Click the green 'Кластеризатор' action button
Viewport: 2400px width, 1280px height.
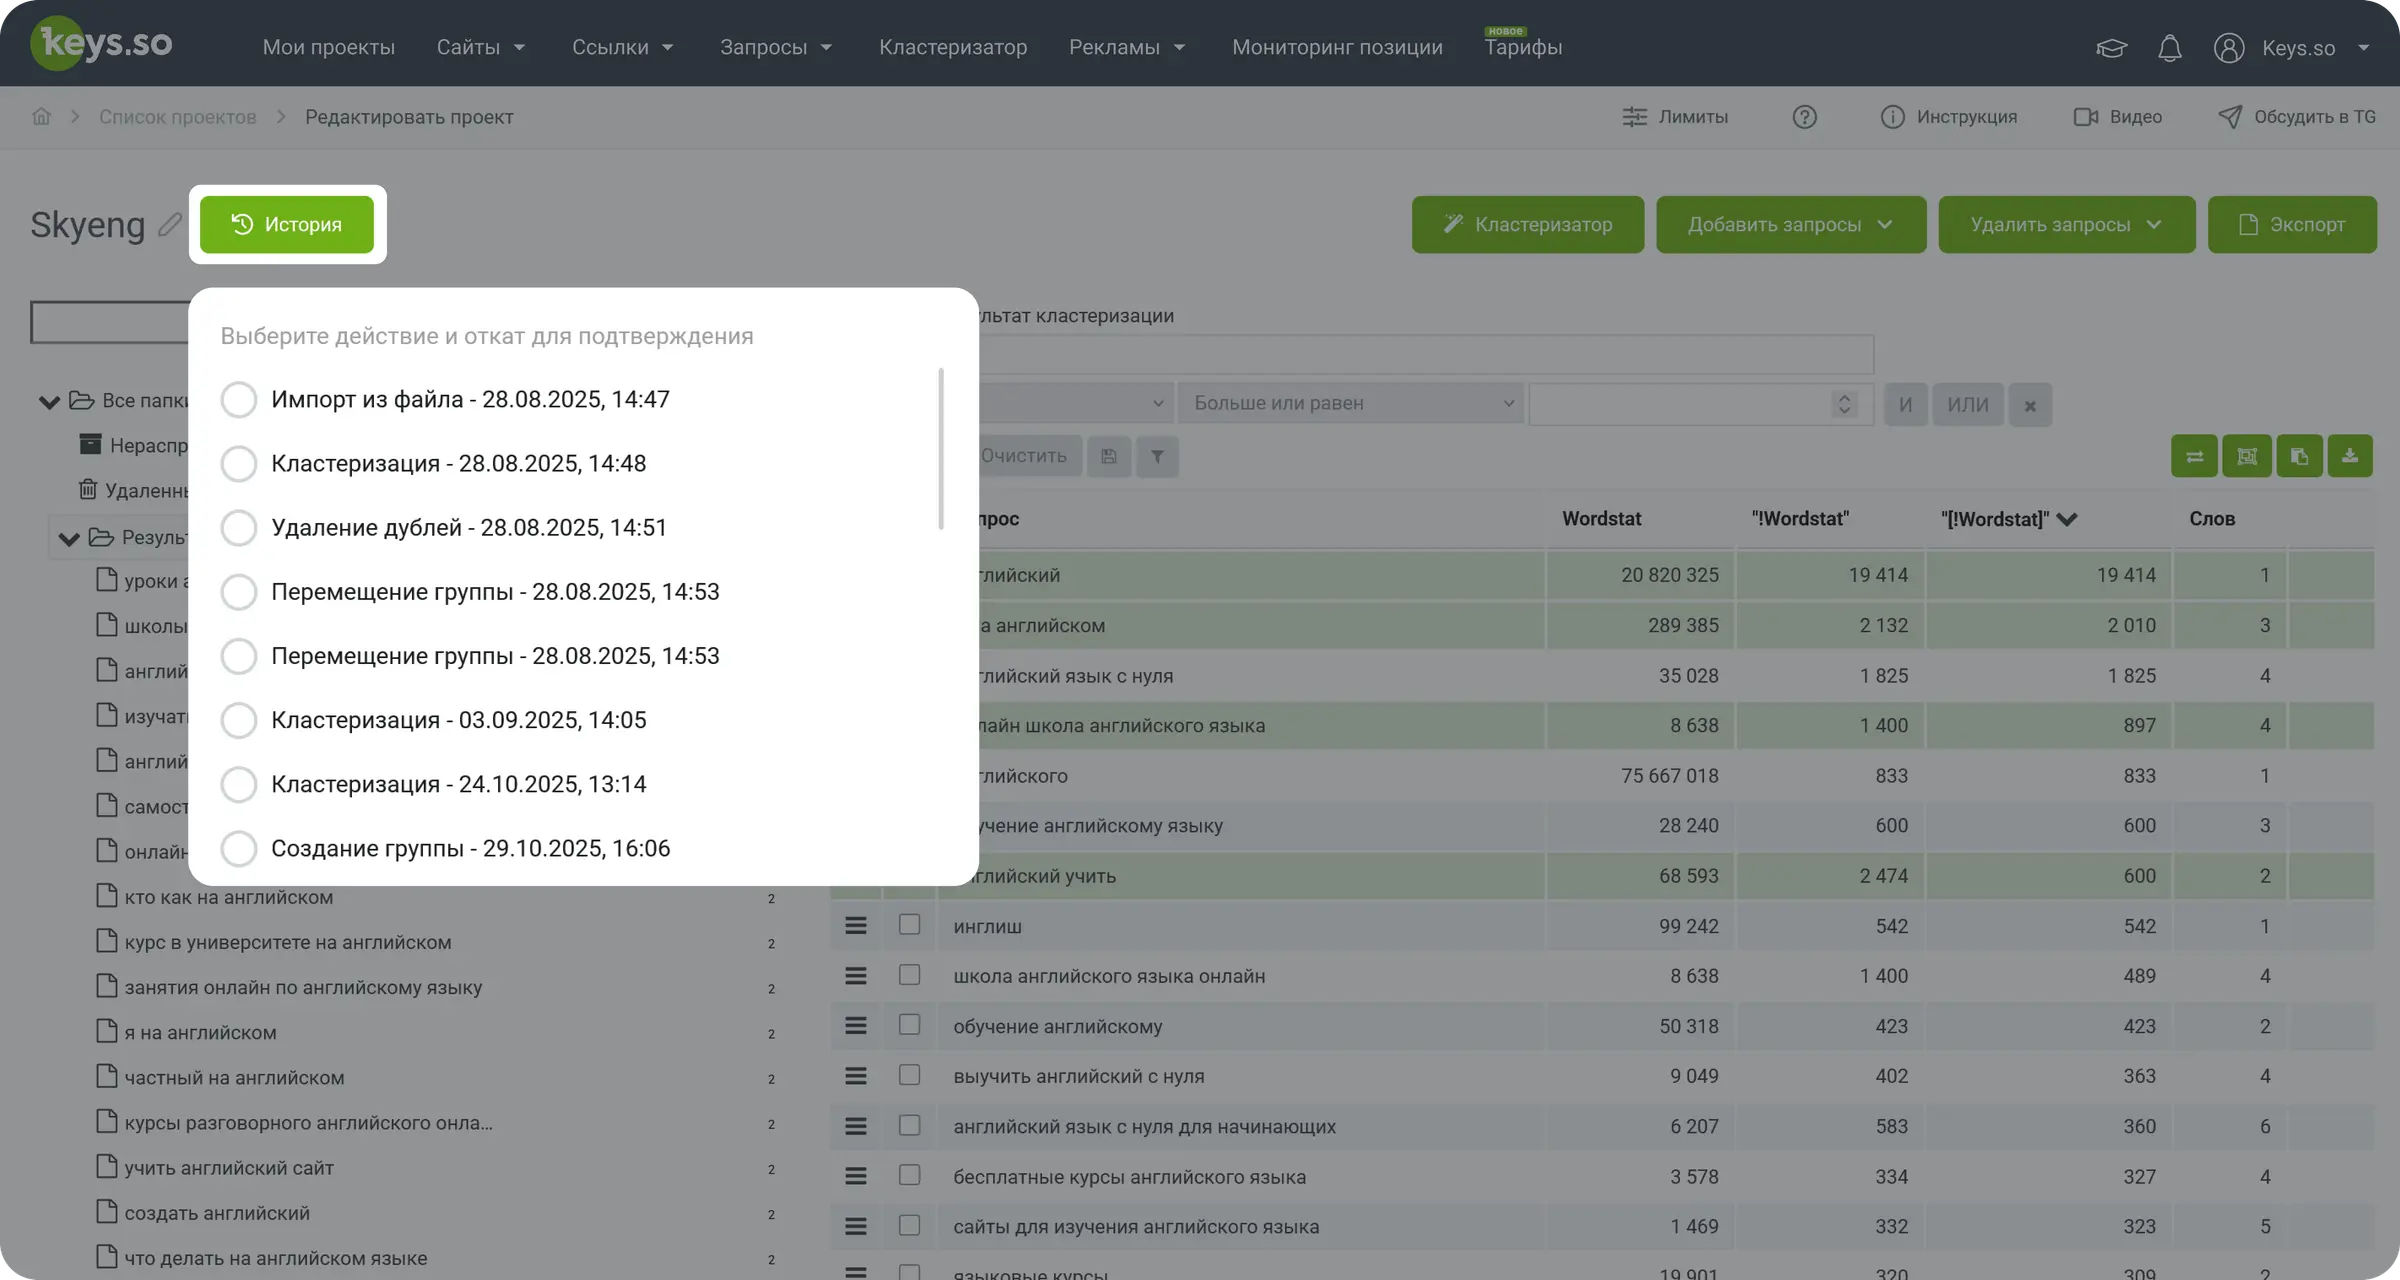pos(1528,225)
